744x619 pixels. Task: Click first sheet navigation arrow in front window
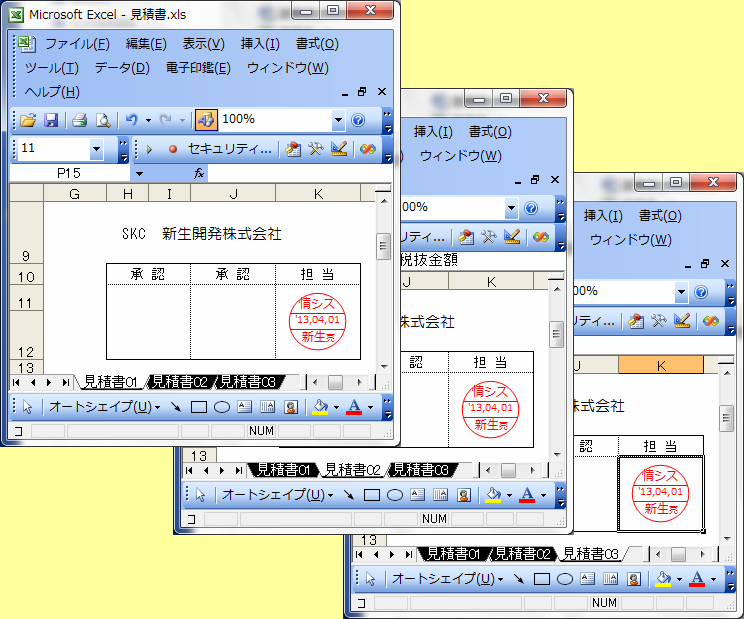[x=17, y=382]
